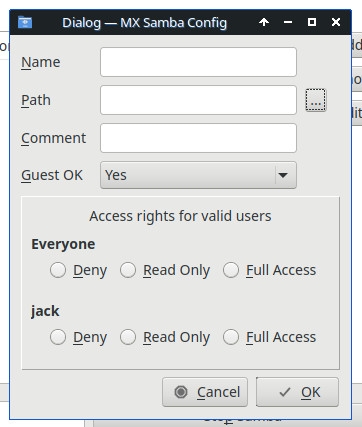This screenshot has height=427, width=362.
Task: Open the Guest OK combo box showing Yes
Action: [198, 175]
